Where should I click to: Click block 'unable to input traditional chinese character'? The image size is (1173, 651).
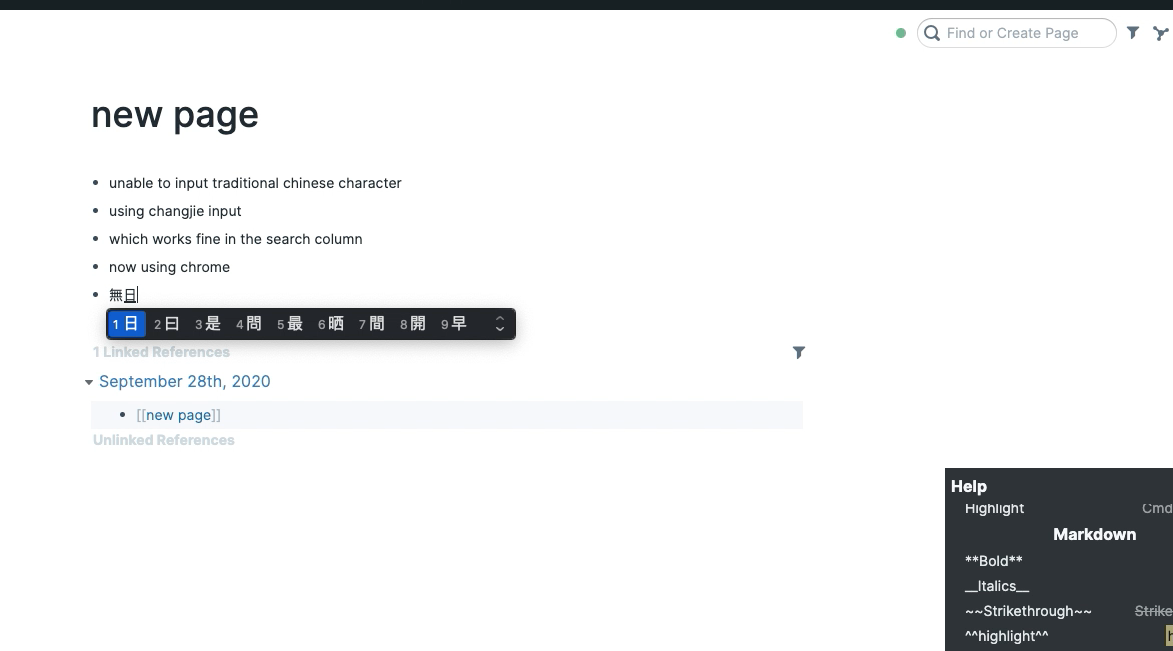(255, 183)
